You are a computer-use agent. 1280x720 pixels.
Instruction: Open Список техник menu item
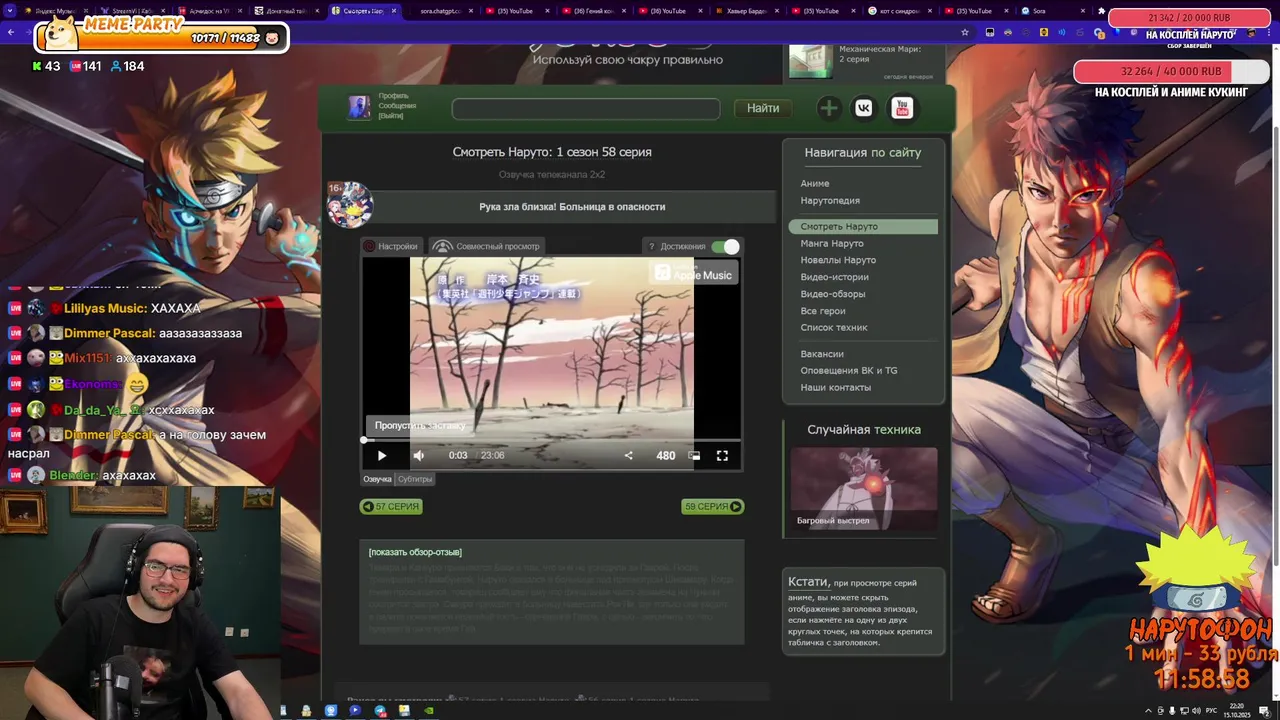834,328
